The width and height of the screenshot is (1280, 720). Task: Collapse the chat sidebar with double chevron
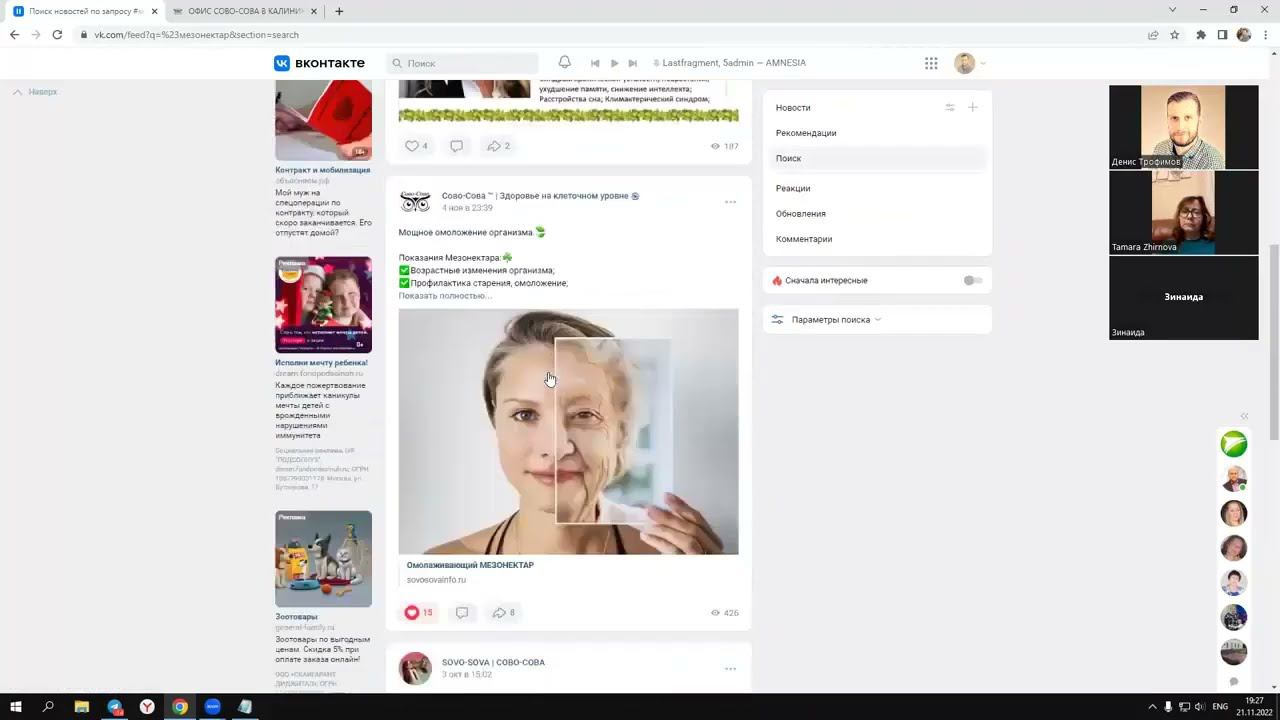[1244, 416]
